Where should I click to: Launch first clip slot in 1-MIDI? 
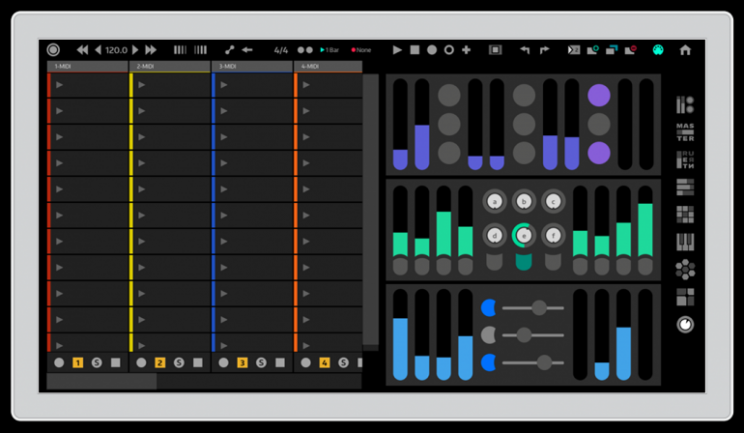pos(59,85)
